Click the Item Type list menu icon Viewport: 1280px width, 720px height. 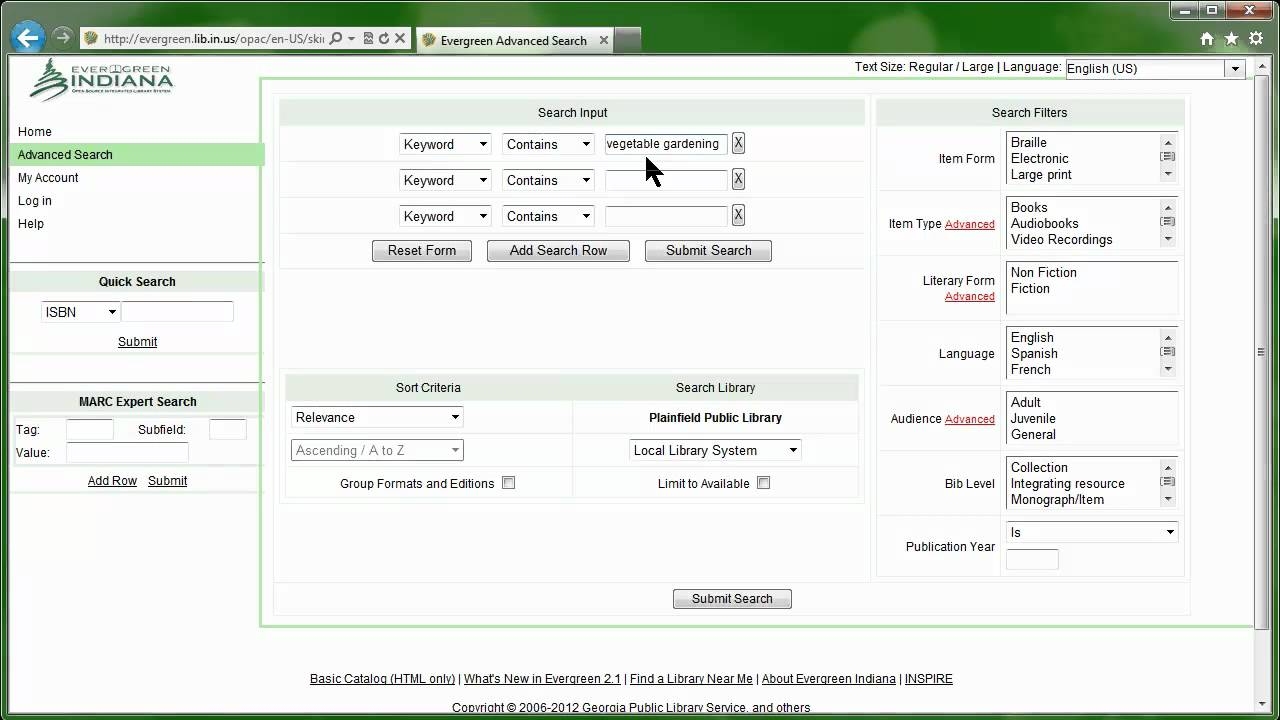[x=1167, y=222]
